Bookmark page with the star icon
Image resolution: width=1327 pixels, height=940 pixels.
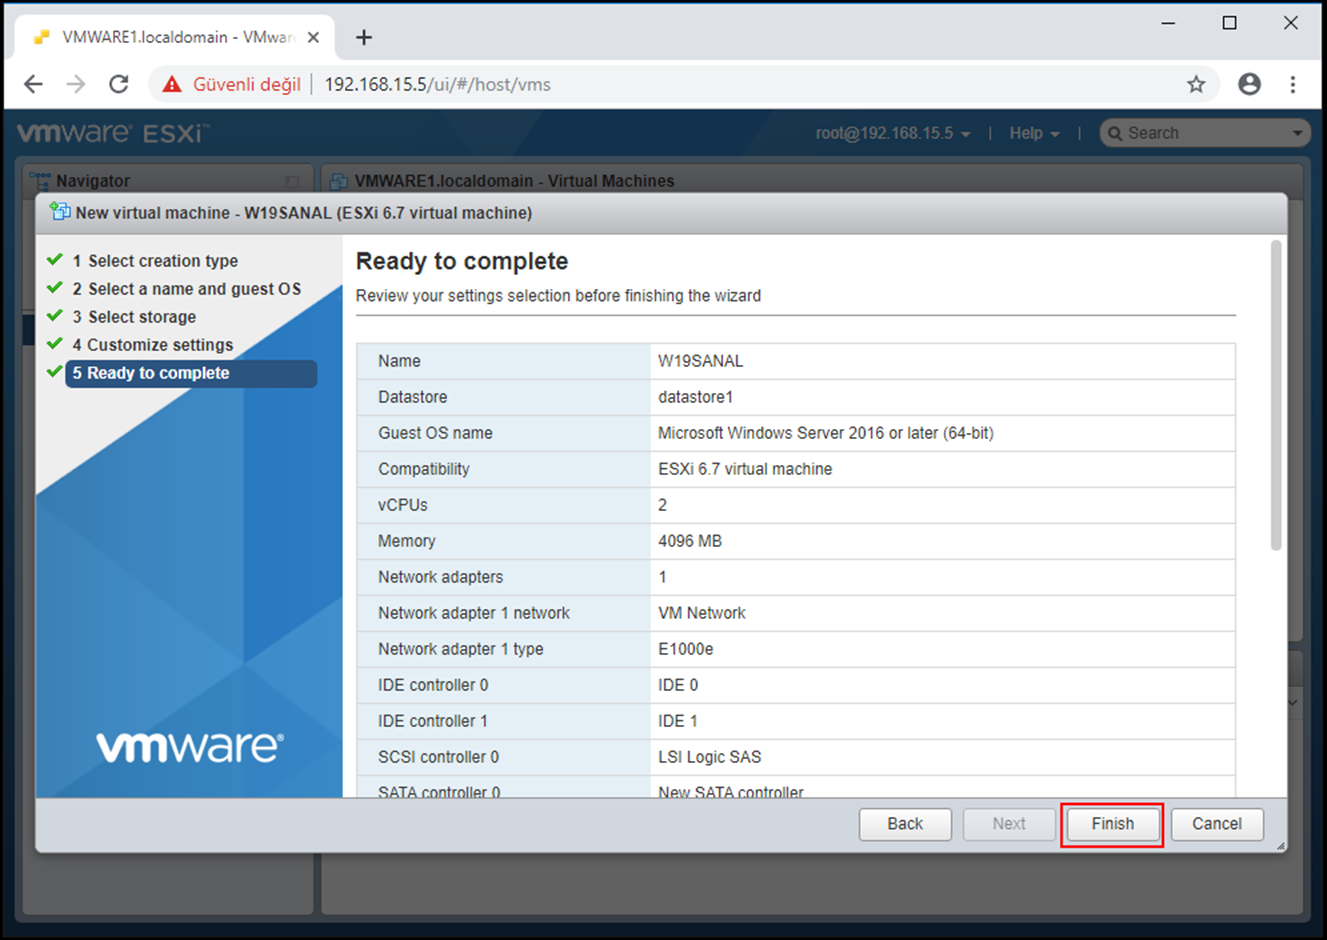click(x=1196, y=84)
